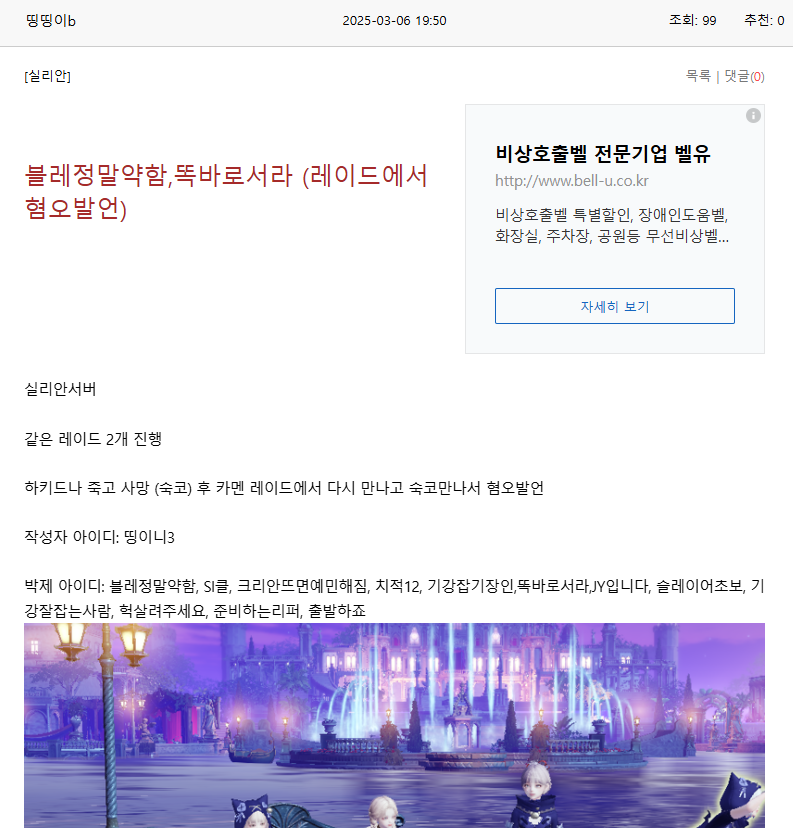Click author name 띵띵이b

(x=51, y=21)
